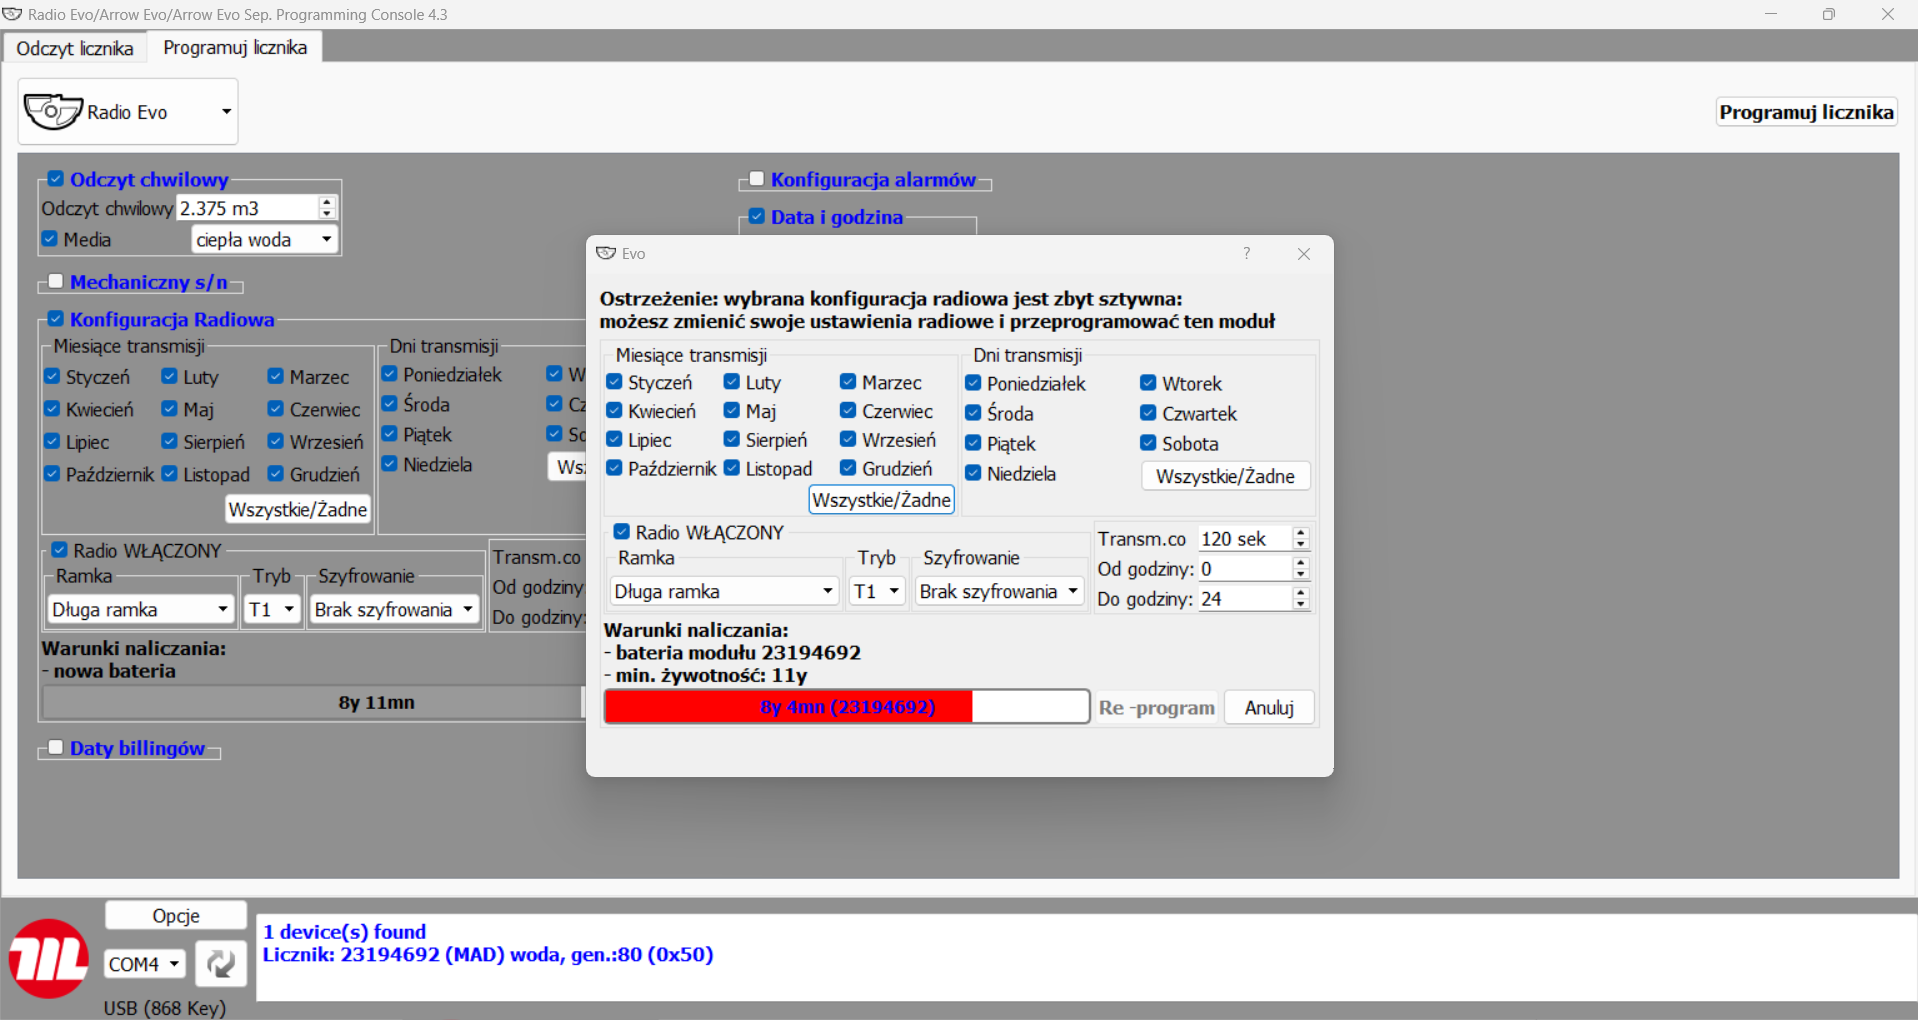This screenshot has height=1020, width=1918.
Task: Open Brak szyfrowania dropdown in the dialog
Action: tap(1000, 591)
